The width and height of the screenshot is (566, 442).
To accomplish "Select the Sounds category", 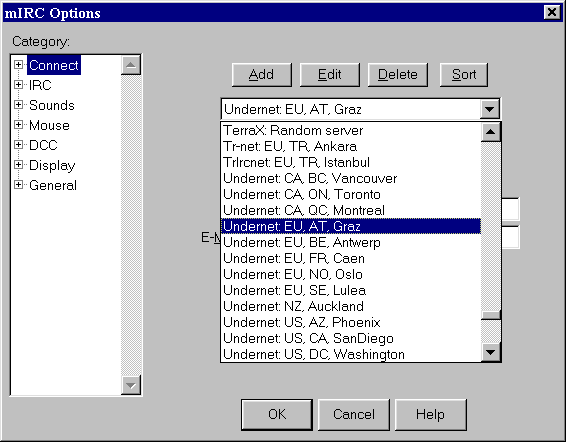I will click(52, 105).
